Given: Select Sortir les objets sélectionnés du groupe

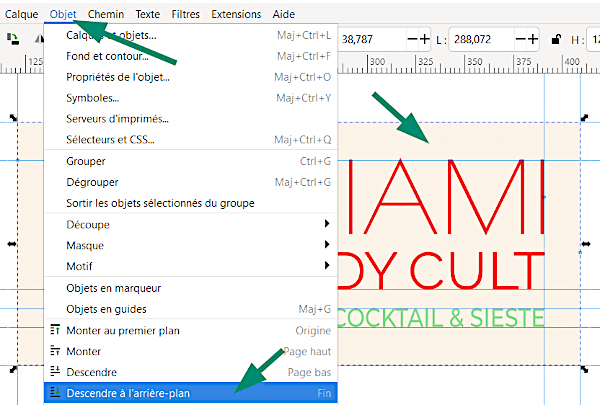Looking at the screenshot, I should click(x=191, y=203).
